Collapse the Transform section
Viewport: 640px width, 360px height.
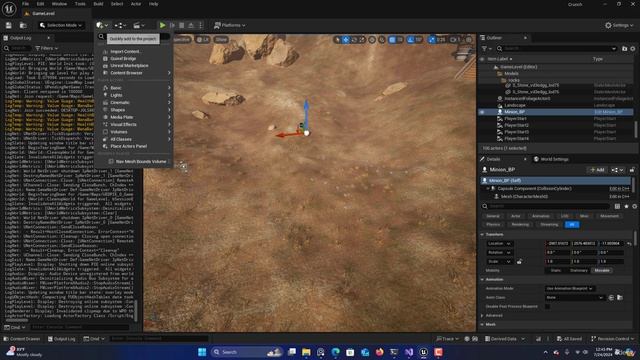coord(482,235)
